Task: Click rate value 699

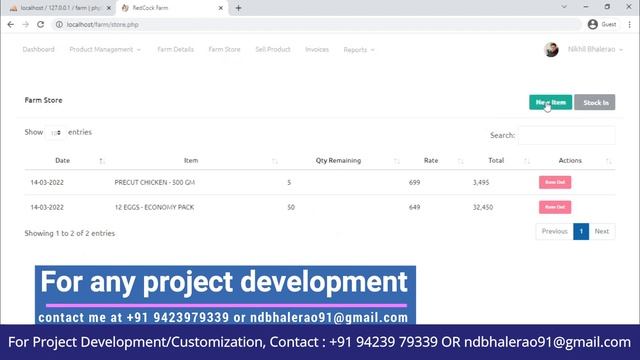Action: pyautogui.click(x=414, y=182)
